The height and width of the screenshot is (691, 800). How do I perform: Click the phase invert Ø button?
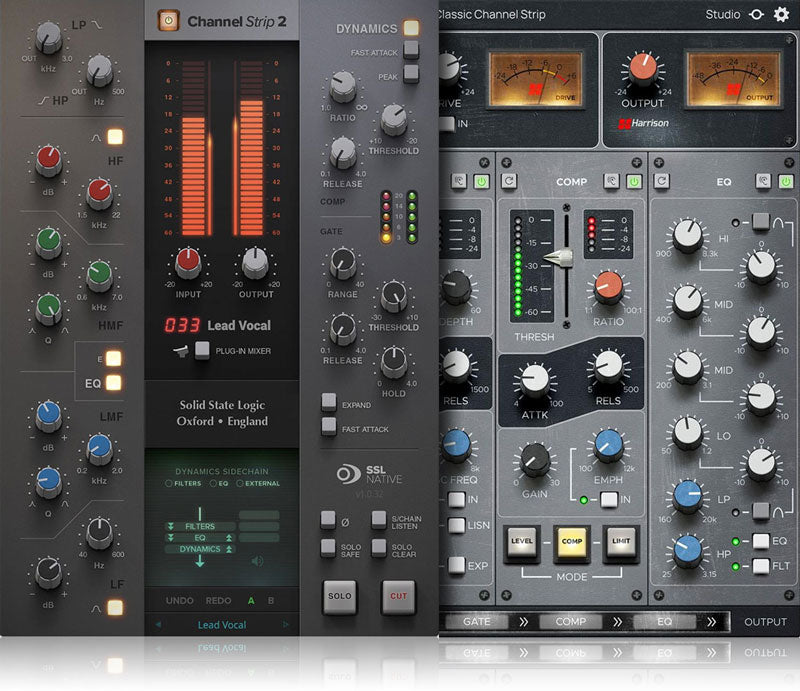point(328,520)
